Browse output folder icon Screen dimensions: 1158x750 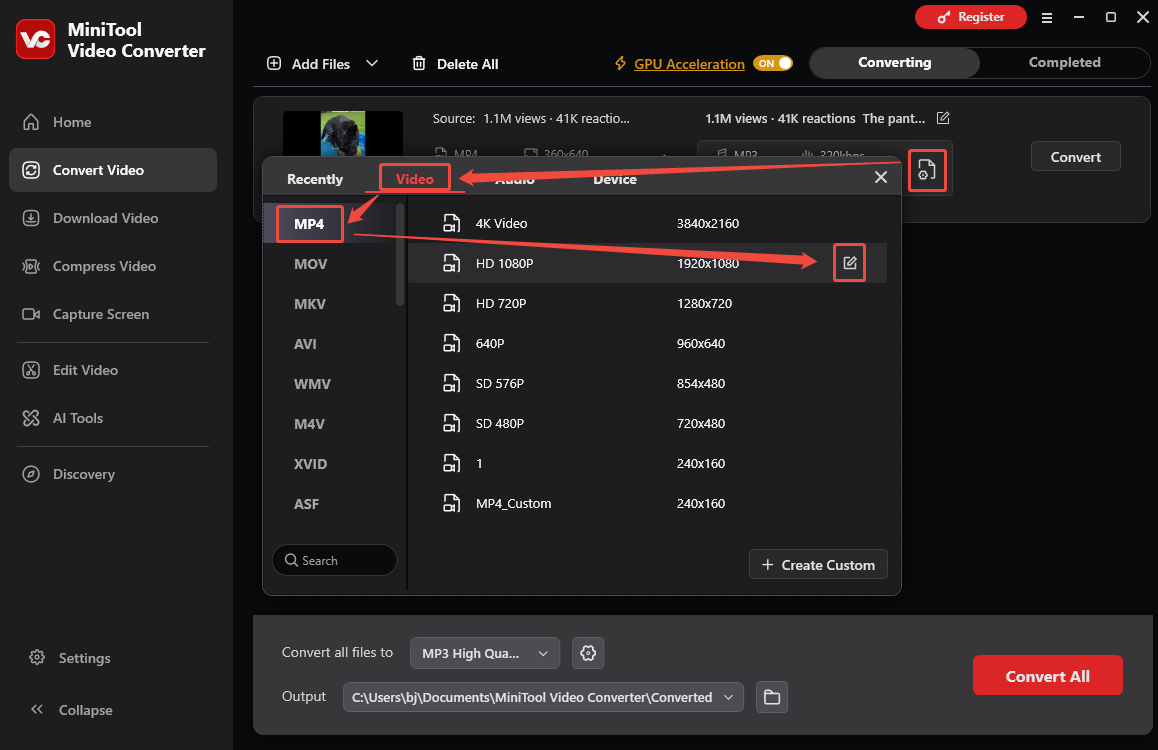coord(772,697)
